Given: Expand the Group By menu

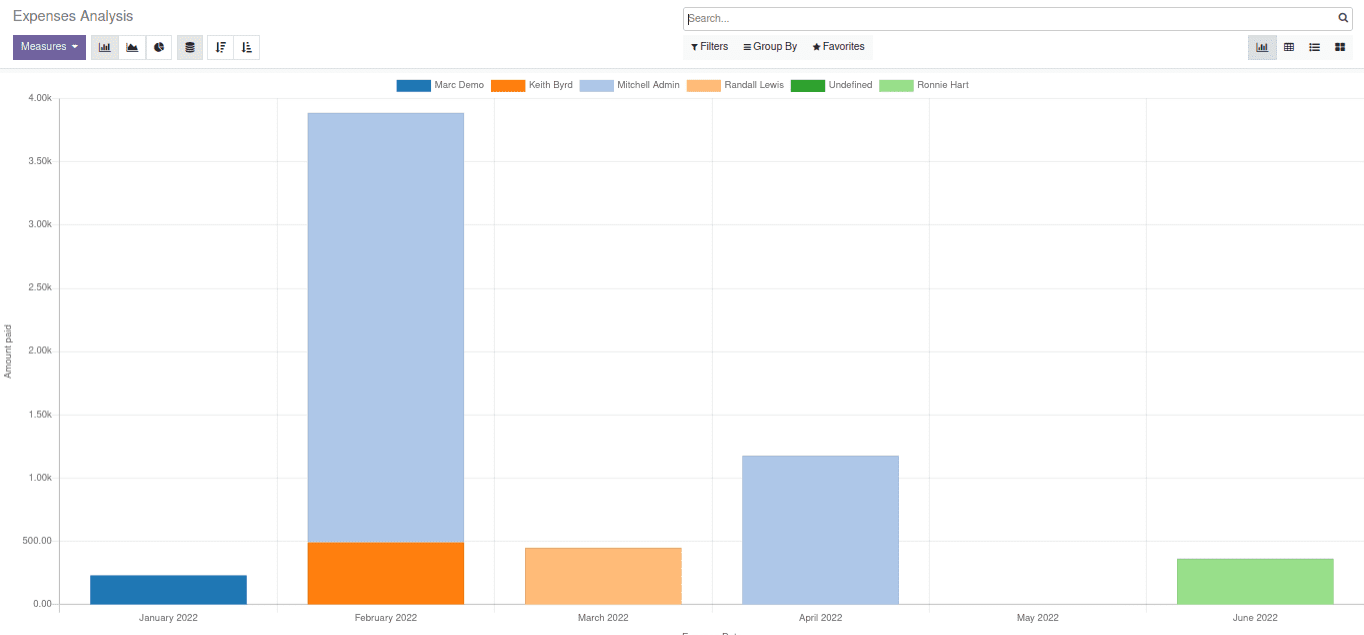Looking at the screenshot, I should (x=770, y=47).
